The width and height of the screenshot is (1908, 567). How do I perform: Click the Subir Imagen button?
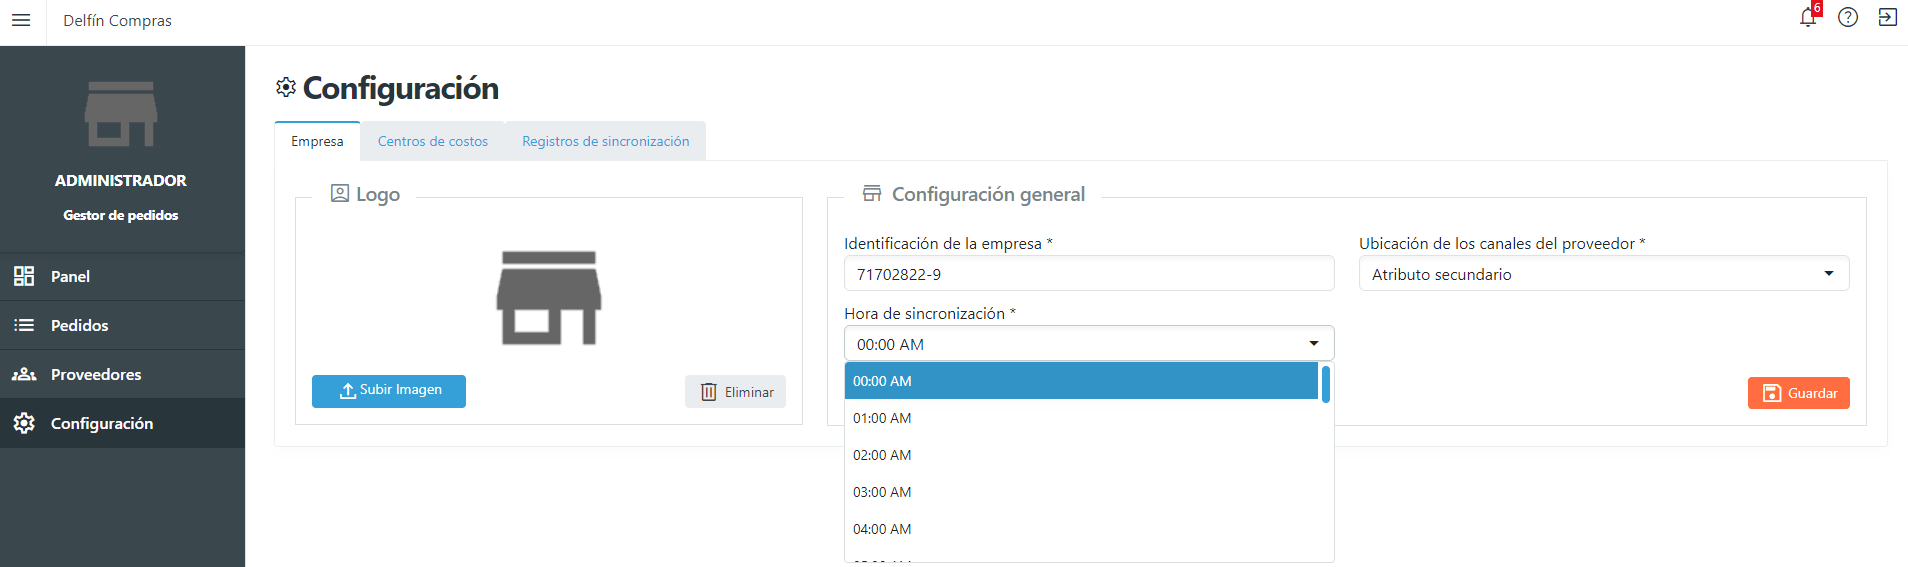[x=389, y=391]
